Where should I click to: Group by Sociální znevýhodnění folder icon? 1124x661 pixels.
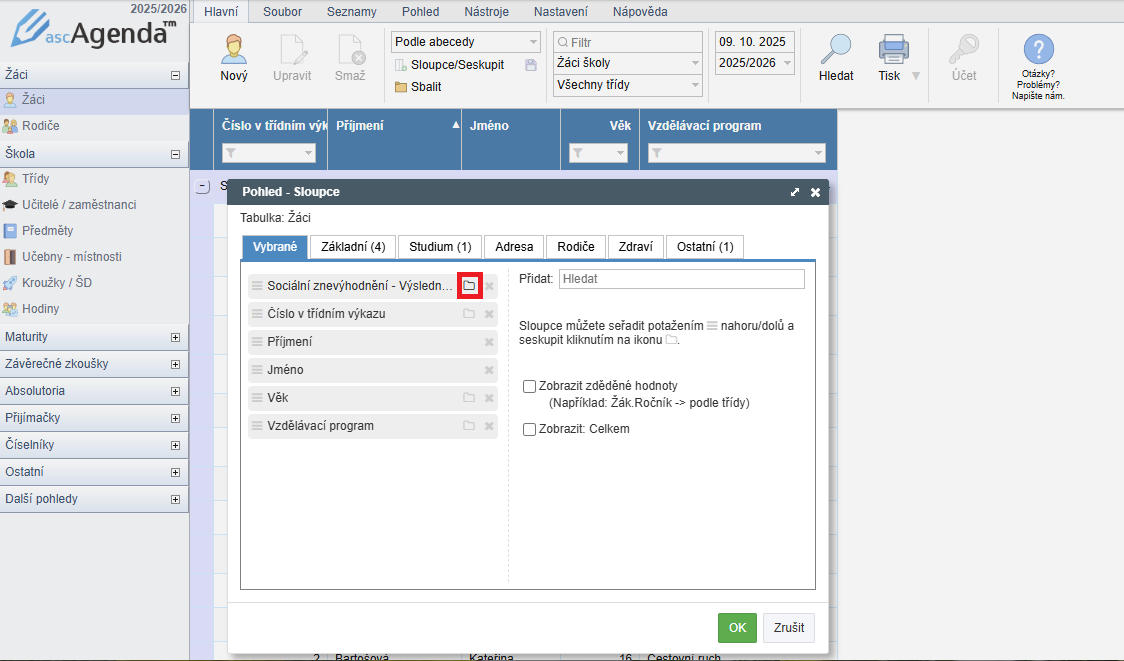tap(469, 286)
